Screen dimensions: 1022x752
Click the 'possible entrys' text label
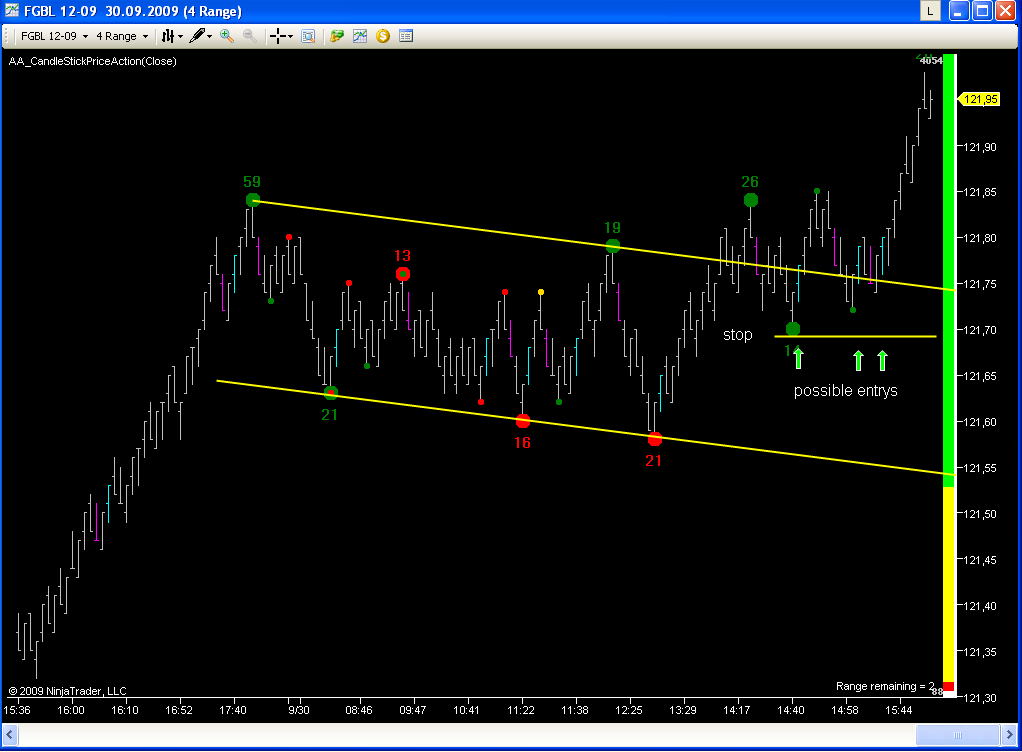pyautogui.click(x=845, y=390)
